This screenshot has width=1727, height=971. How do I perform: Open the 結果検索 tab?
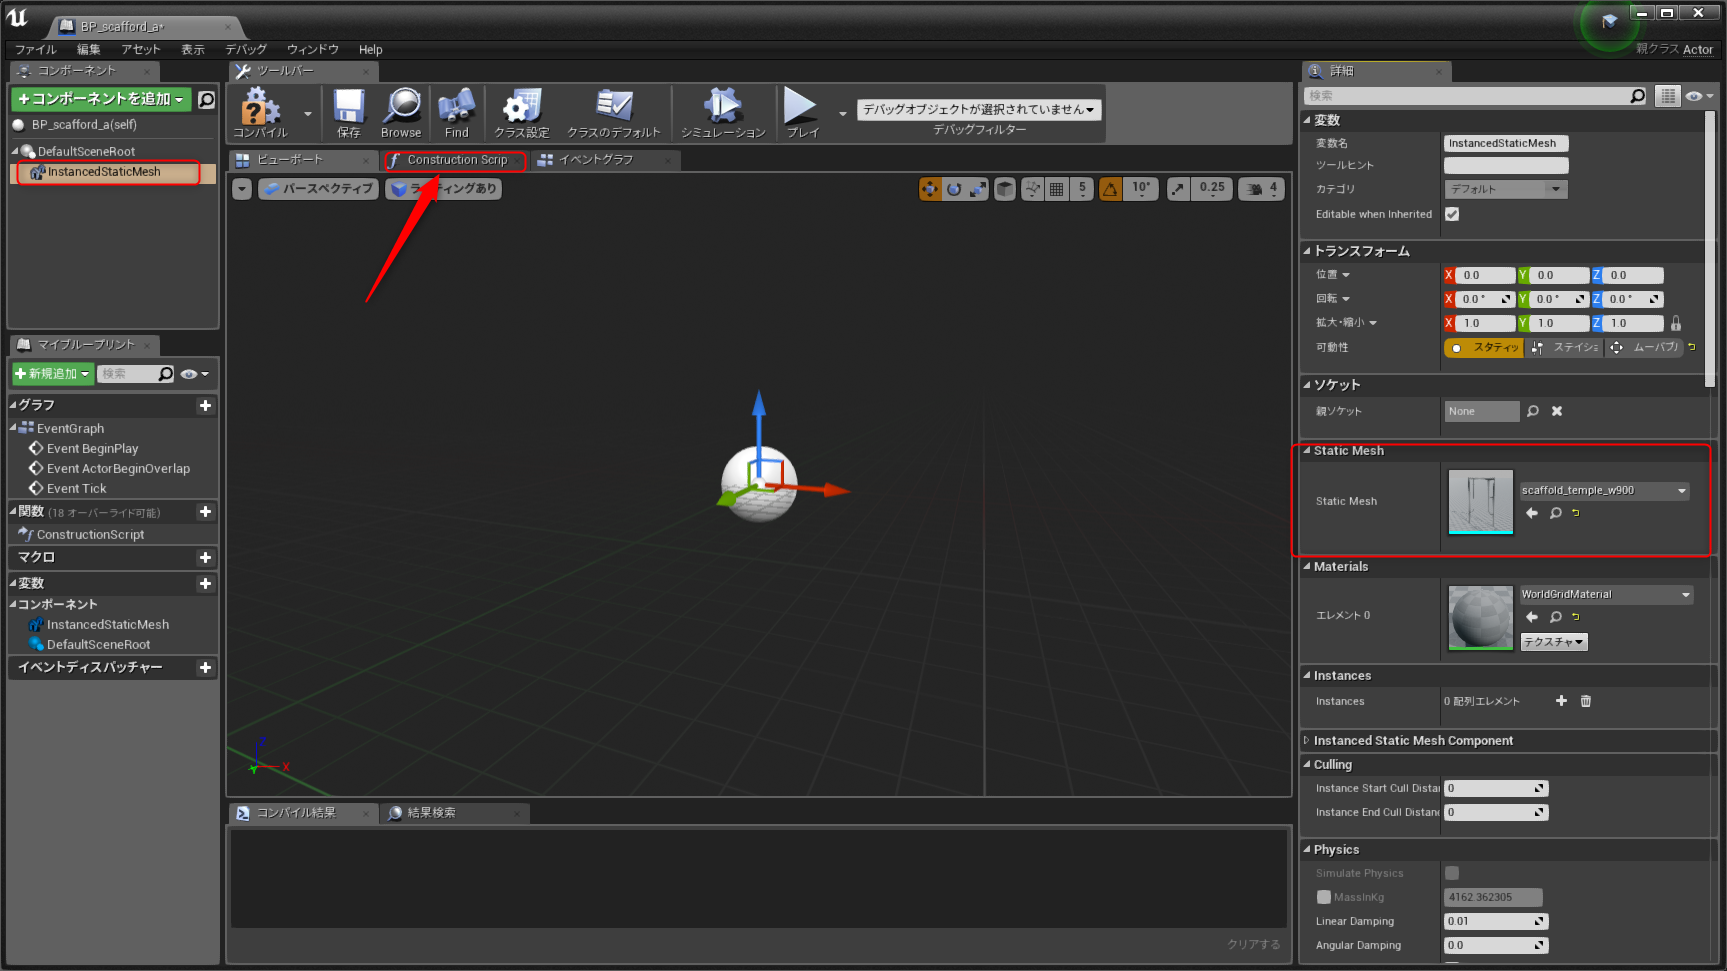(x=455, y=813)
